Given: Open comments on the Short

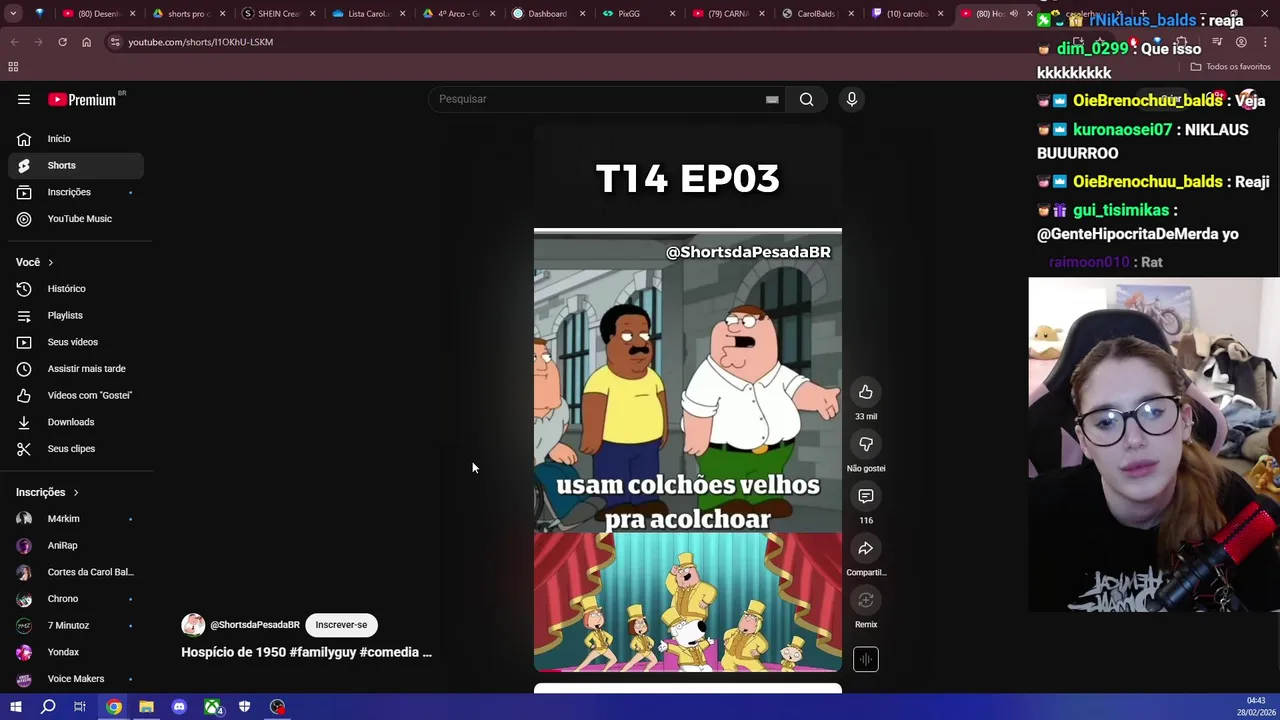Looking at the screenshot, I should (866, 496).
